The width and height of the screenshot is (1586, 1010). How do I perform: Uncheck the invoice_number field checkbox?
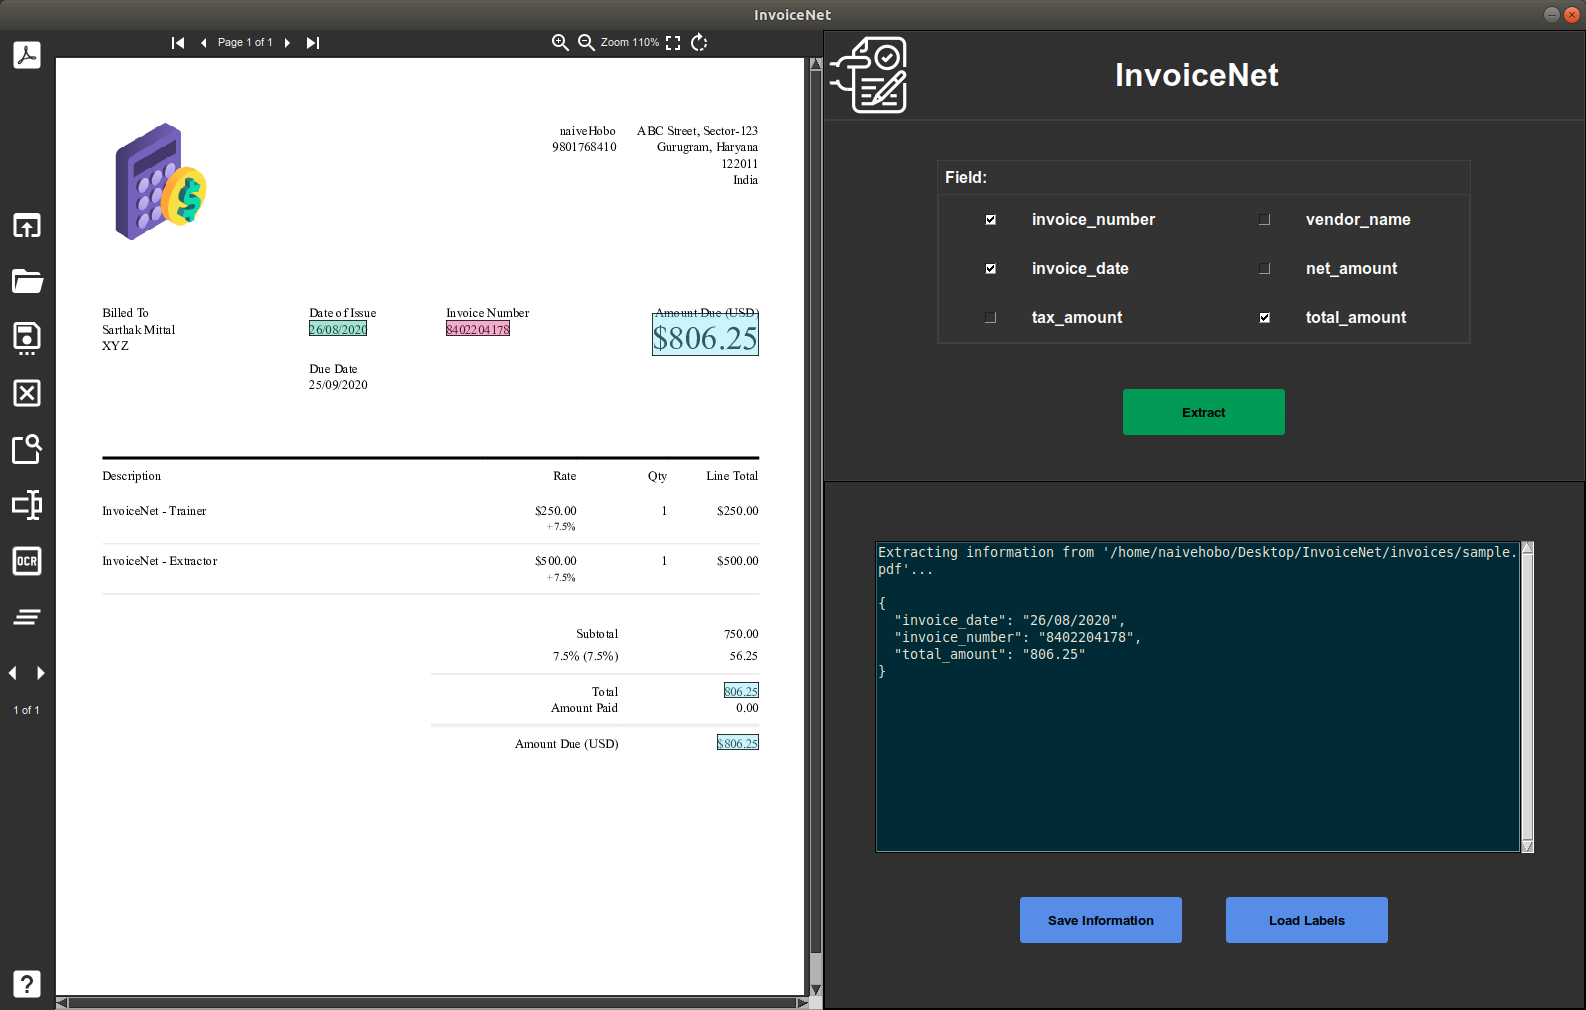pos(991,220)
